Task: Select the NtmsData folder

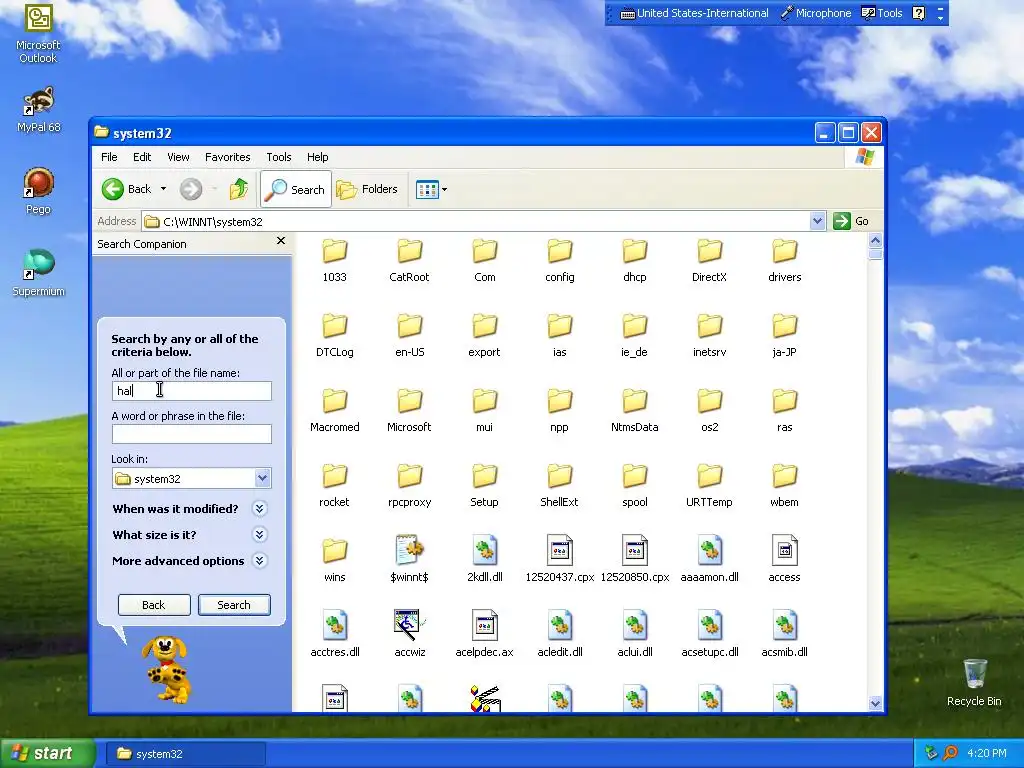Action: (634, 410)
